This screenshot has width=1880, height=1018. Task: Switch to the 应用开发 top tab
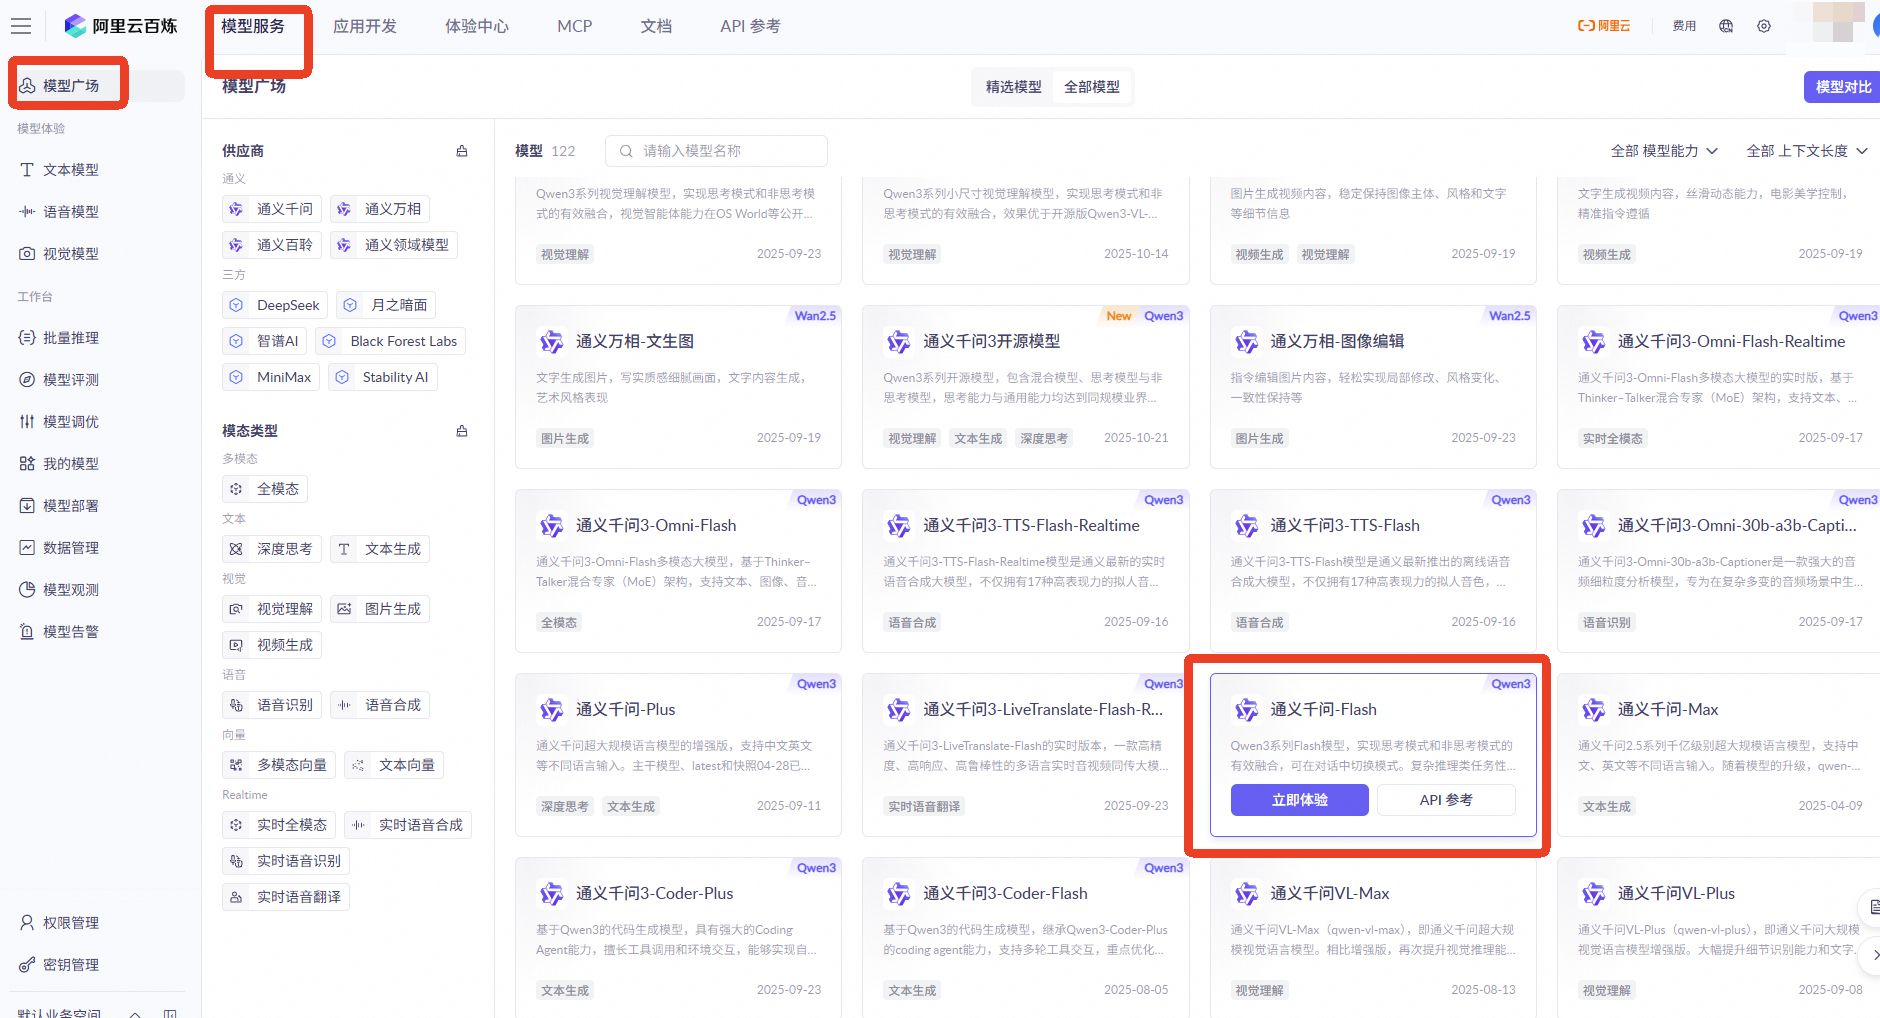coord(365,26)
